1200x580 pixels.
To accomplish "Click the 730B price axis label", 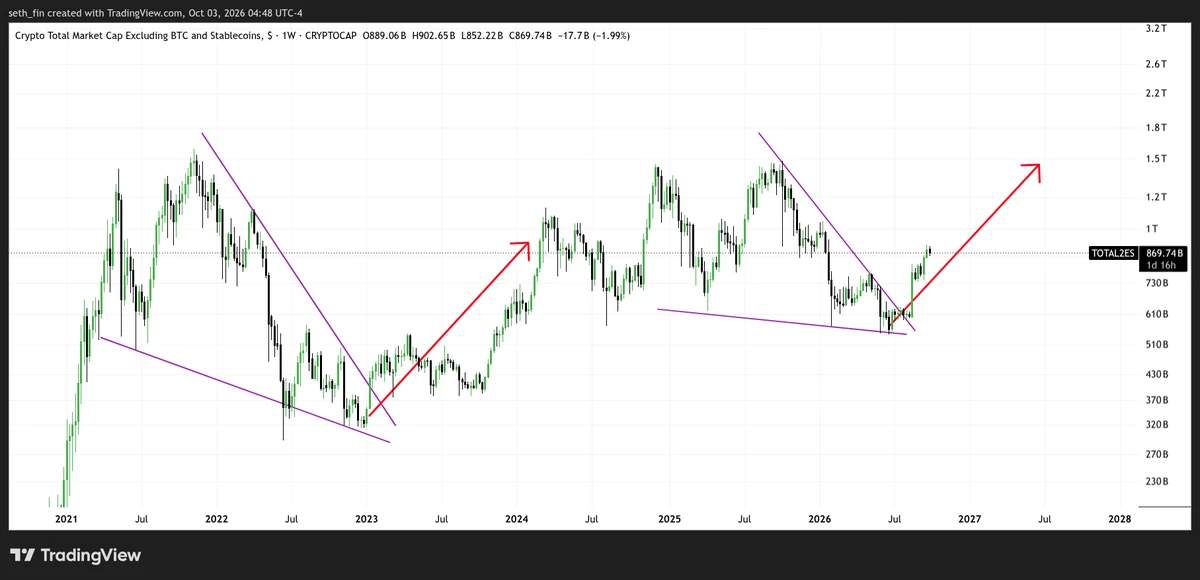I will pos(1158,284).
